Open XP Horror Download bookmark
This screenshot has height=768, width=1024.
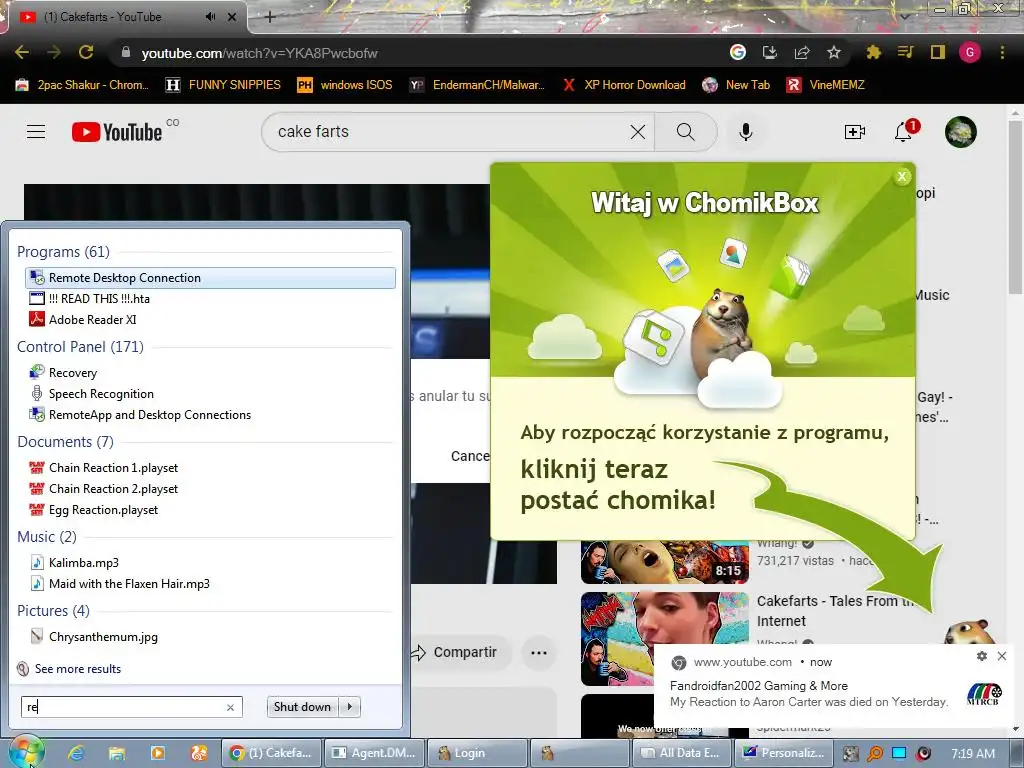pyautogui.click(x=624, y=85)
